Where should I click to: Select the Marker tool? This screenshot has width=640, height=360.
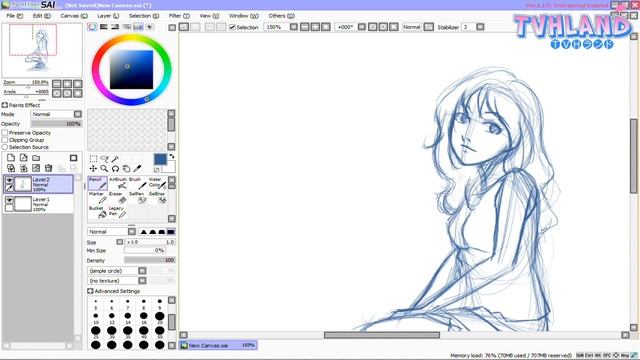pyautogui.click(x=98, y=197)
